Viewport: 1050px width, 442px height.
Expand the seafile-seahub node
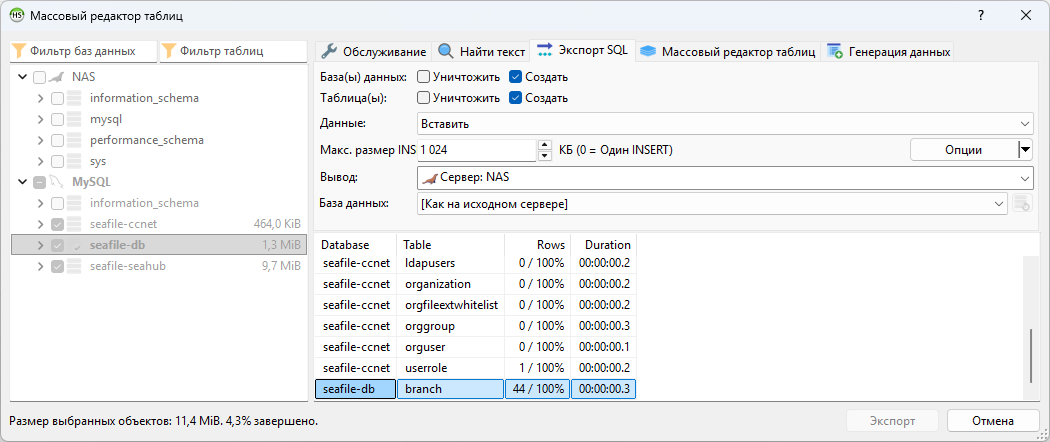point(41,266)
